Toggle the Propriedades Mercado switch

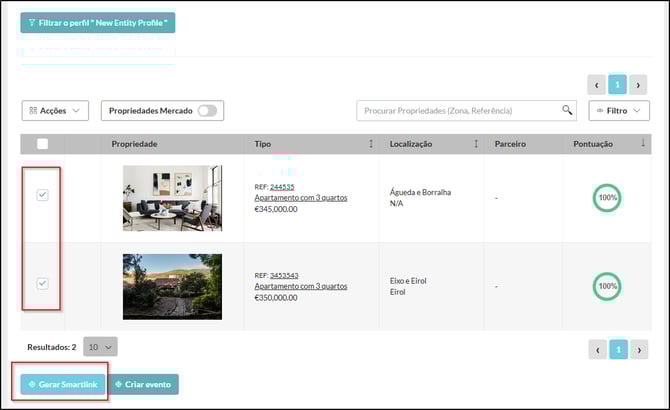pyautogui.click(x=207, y=111)
